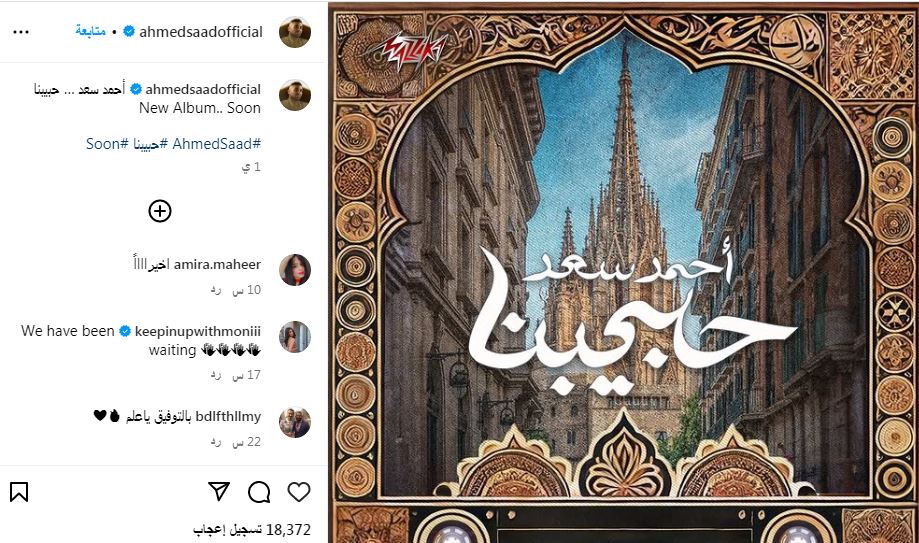
Task: Open the comment bubble icon
Action: [258, 492]
